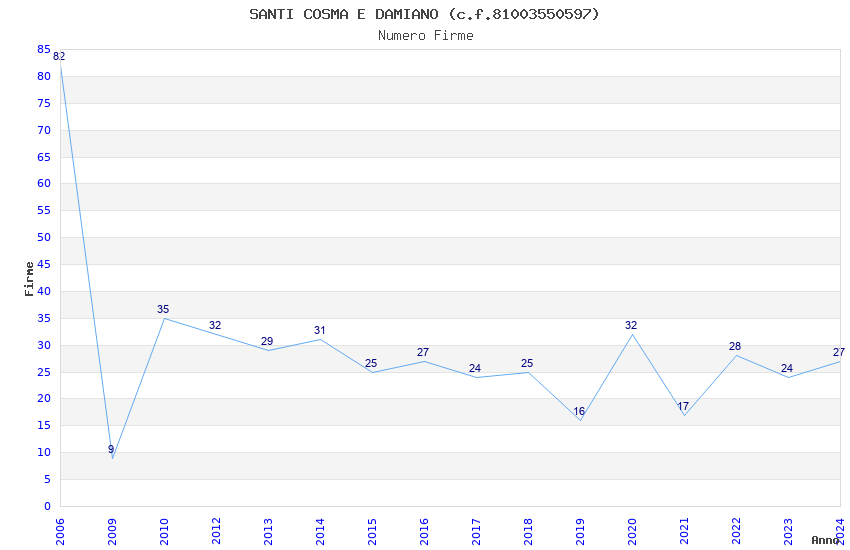The image size is (850, 550).
Task: Select the 2022 x-axis year label
Action: [x=736, y=532]
